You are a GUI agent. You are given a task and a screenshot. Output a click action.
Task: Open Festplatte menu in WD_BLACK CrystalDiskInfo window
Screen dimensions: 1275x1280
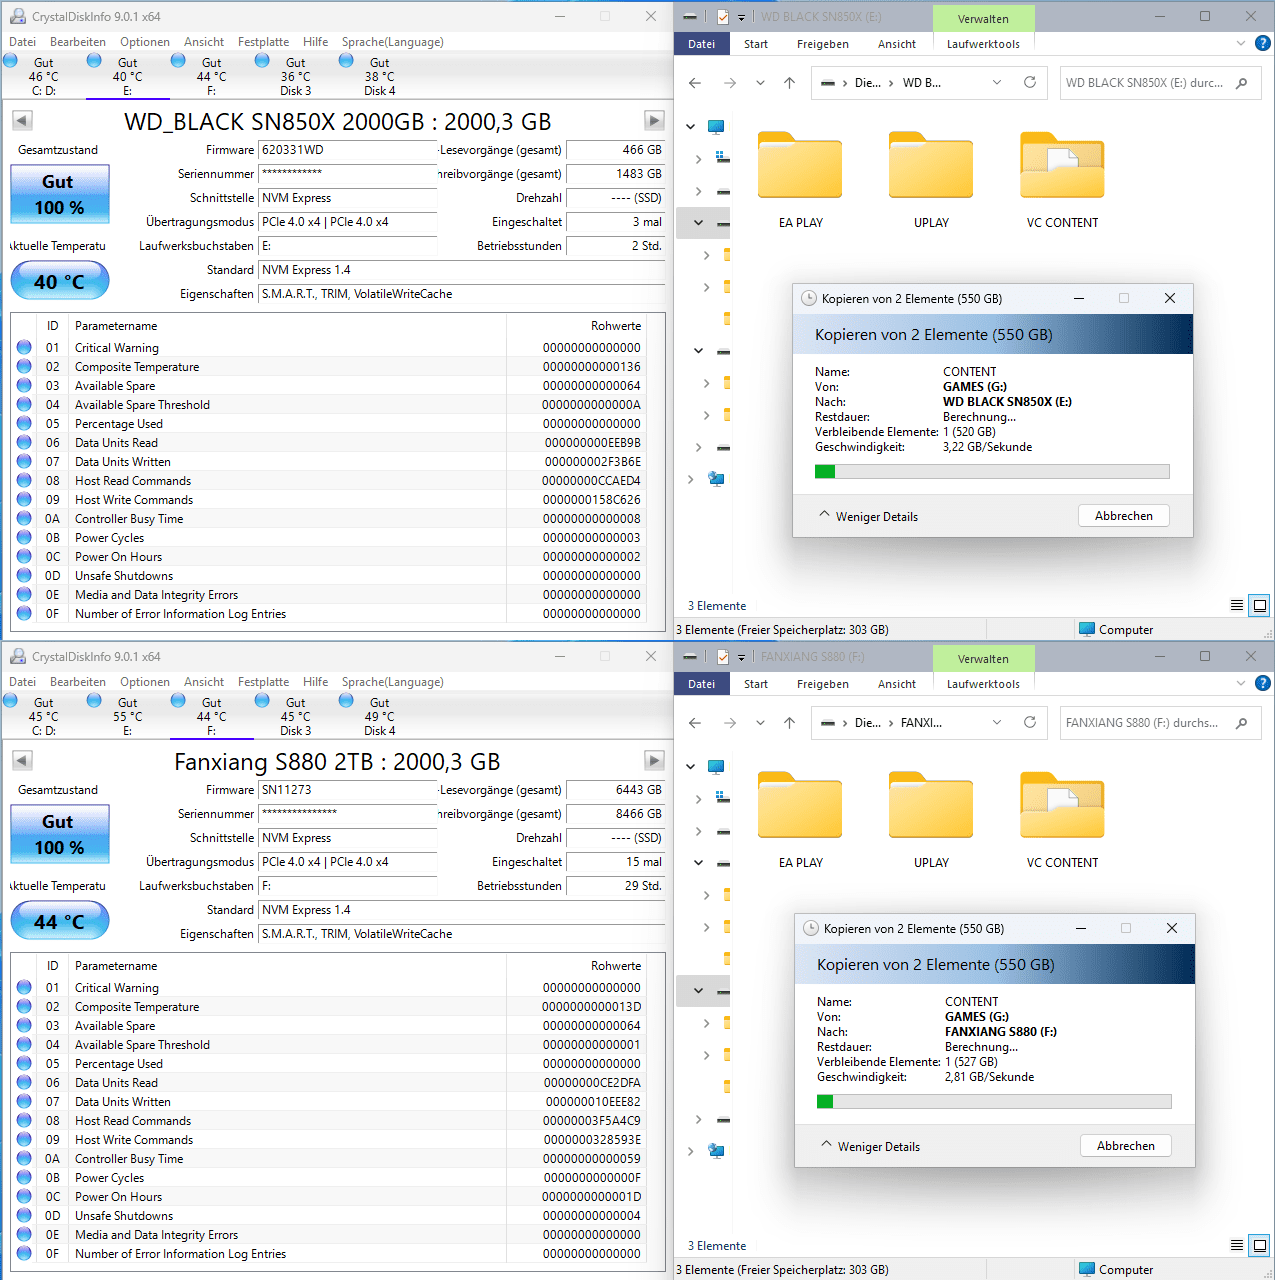pyautogui.click(x=263, y=42)
